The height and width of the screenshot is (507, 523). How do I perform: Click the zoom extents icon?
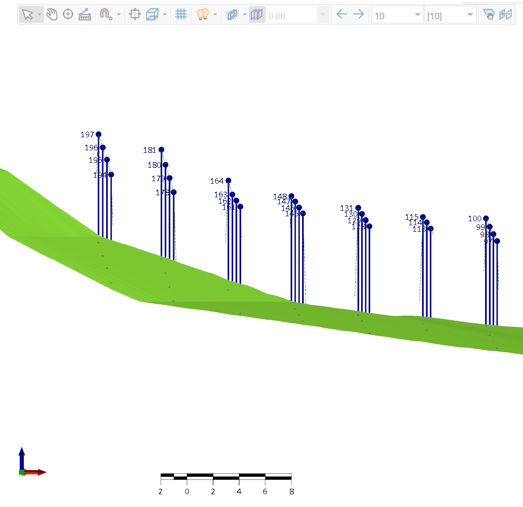tap(135, 14)
